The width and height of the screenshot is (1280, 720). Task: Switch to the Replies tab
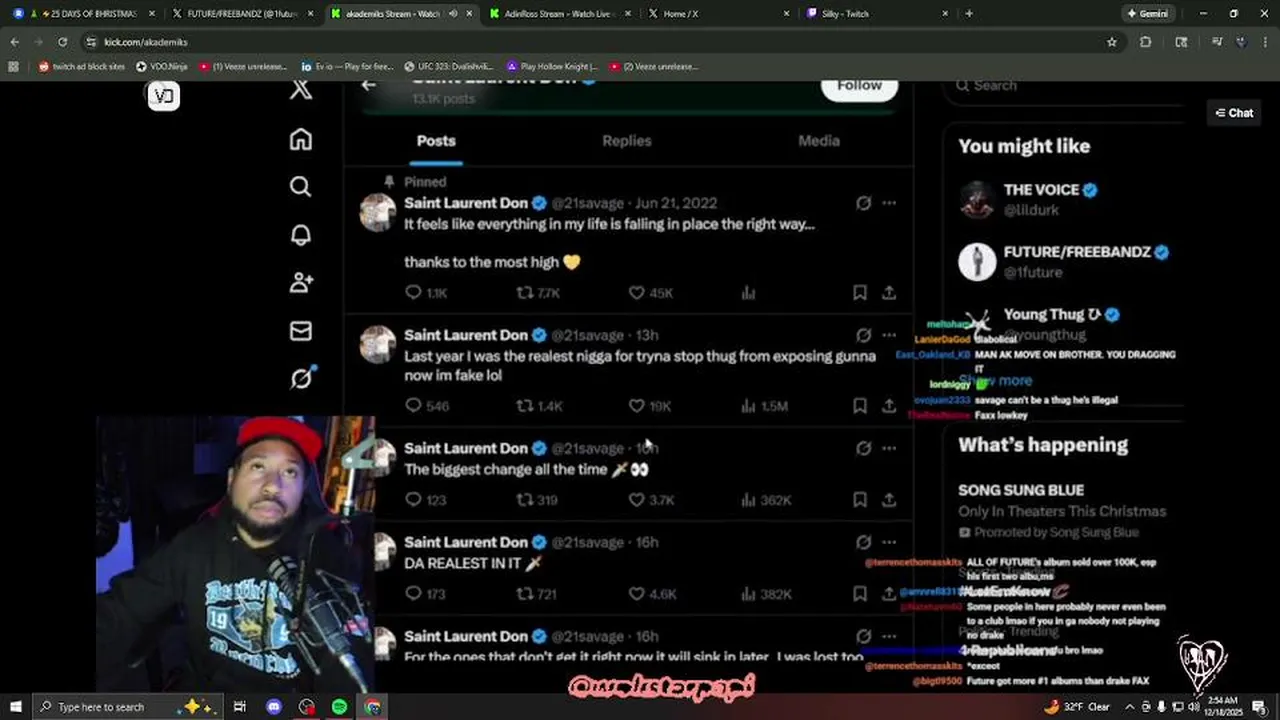(627, 141)
